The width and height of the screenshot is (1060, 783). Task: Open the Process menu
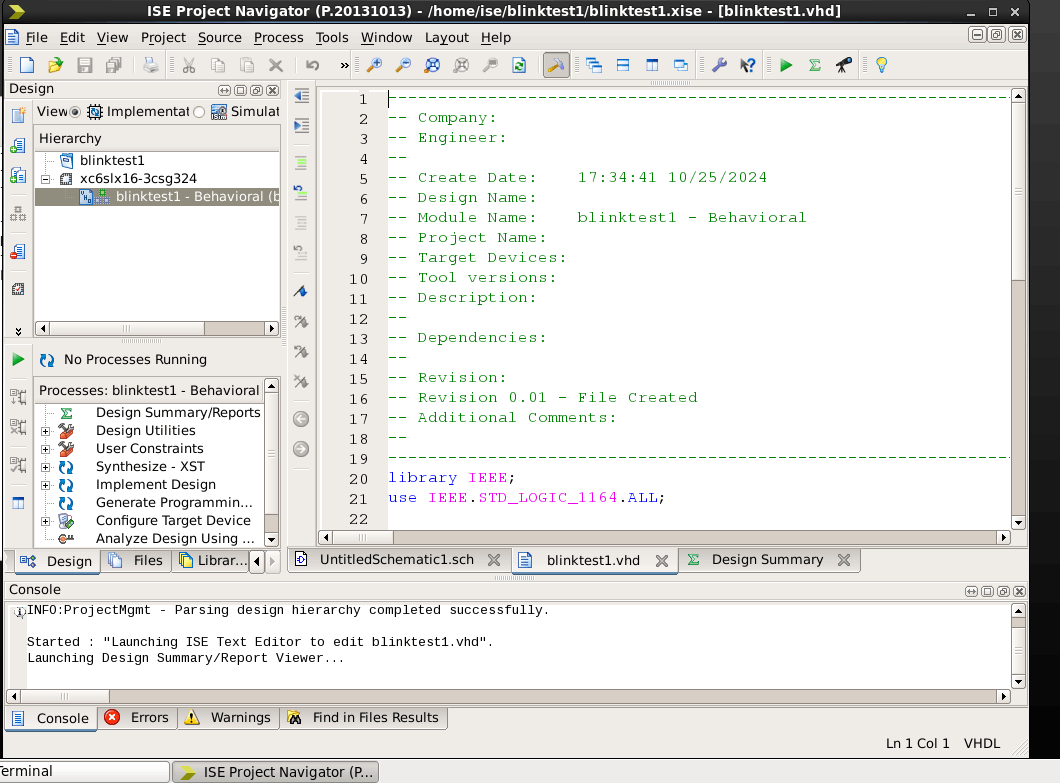(278, 37)
